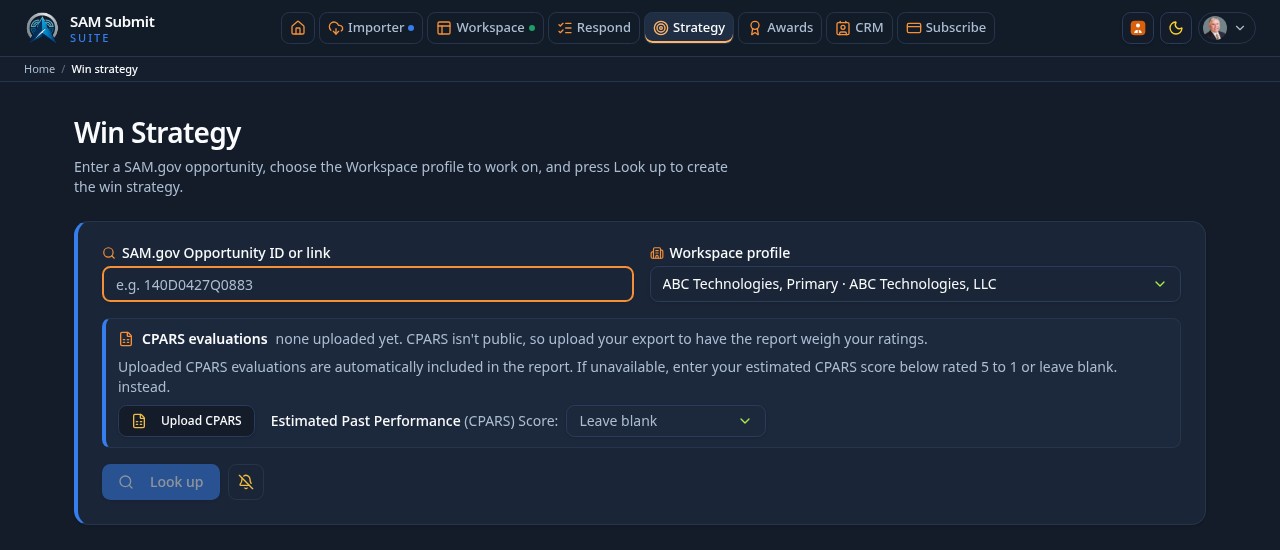The height and width of the screenshot is (550, 1280).
Task: Click the Win strategy breadcrumb
Action: (x=104, y=69)
